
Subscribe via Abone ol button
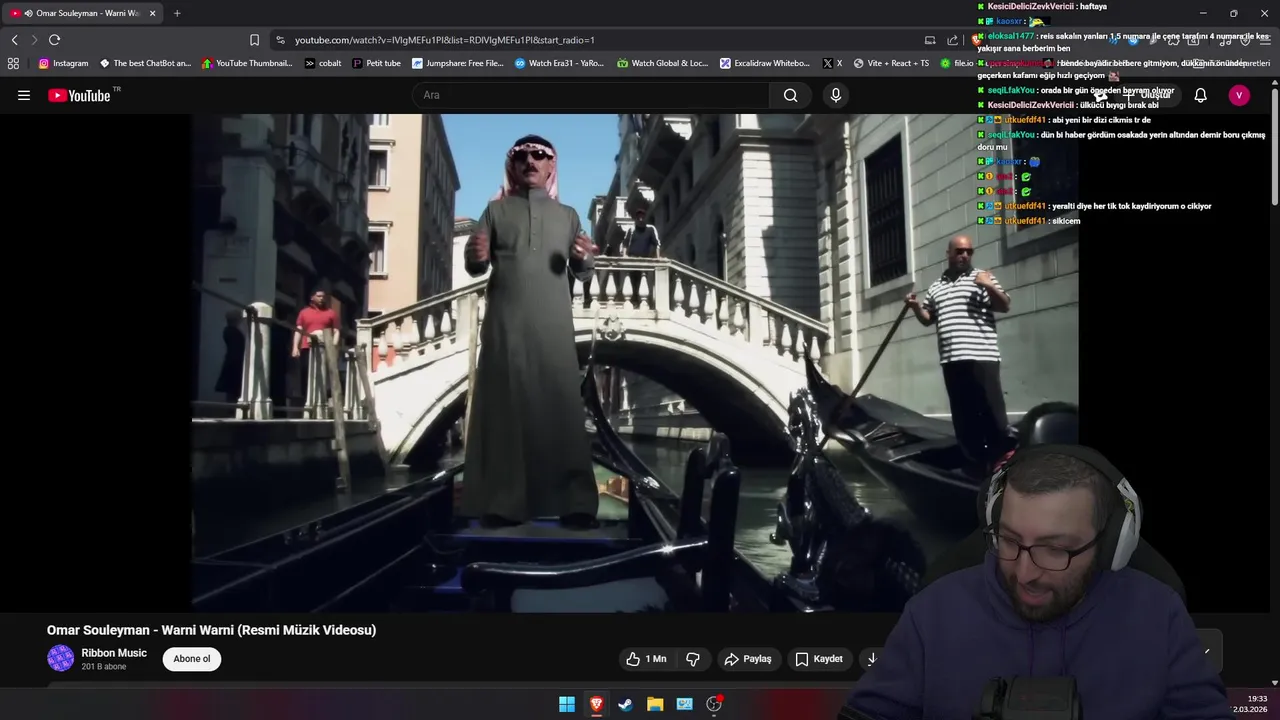(x=192, y=659)
